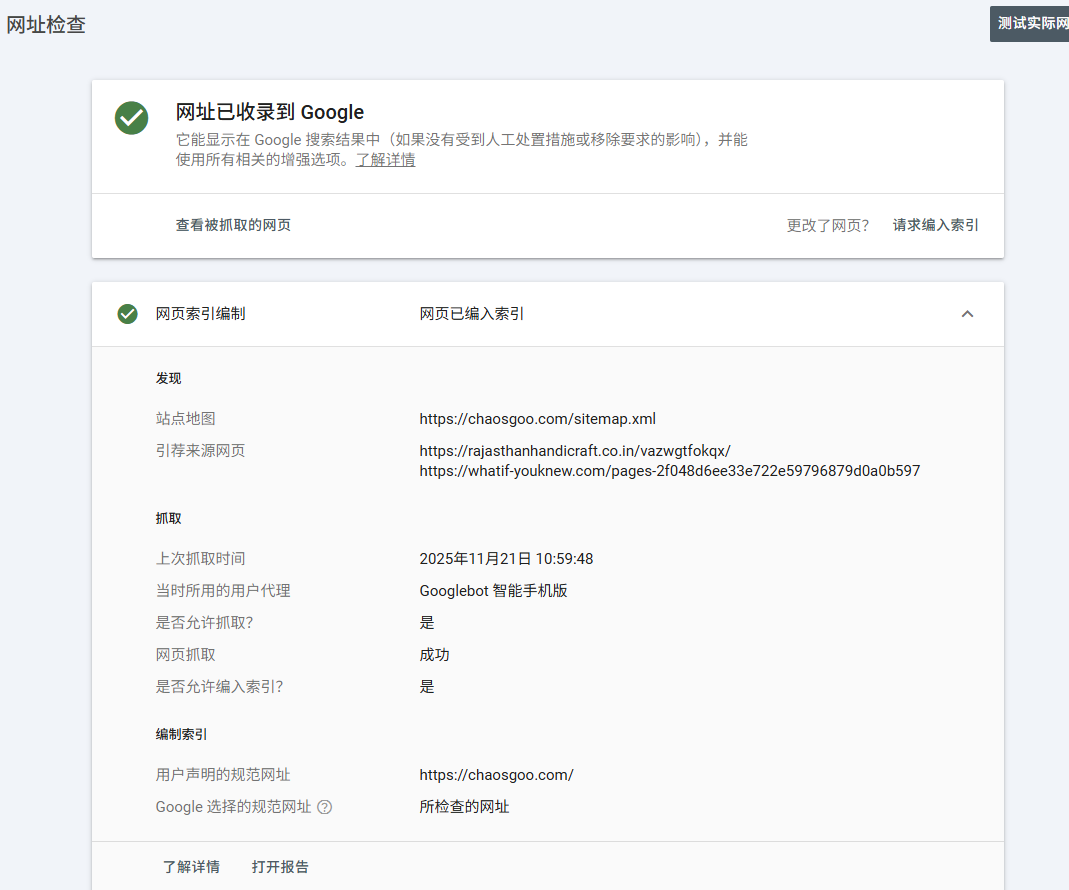Click the user-declared canonical URL https://chaosgoo.com/
Image resolution: width=1069 pixels, height=890 pixels.
(x=496, y=775)
